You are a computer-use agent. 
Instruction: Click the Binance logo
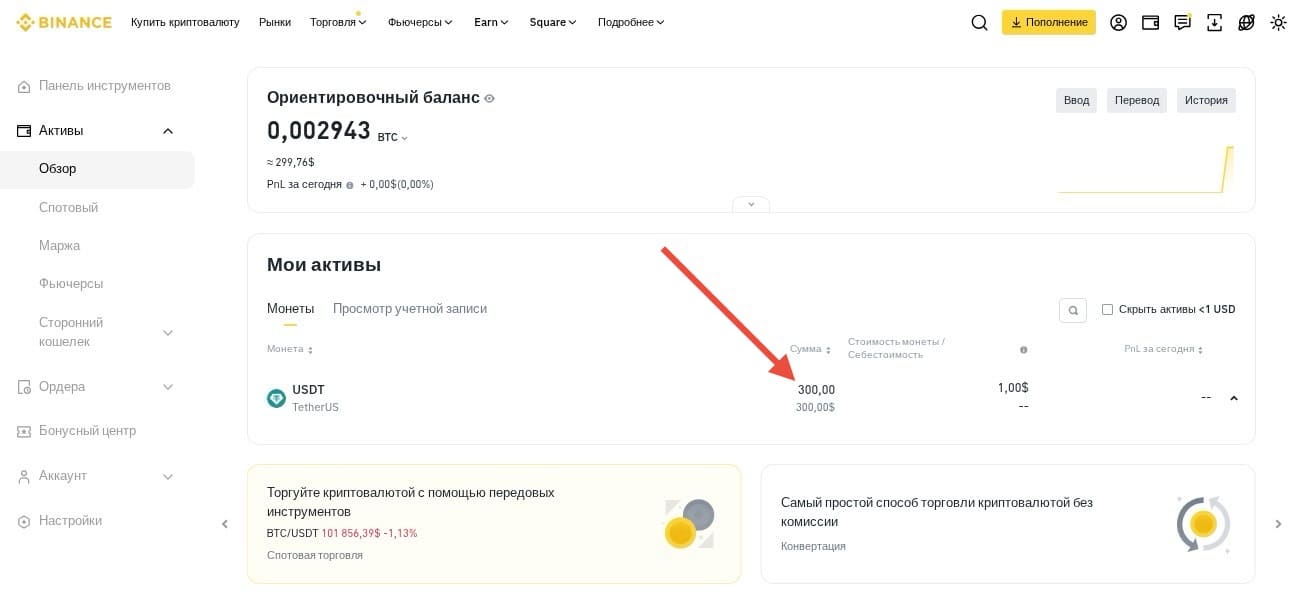(x=64, y=22)
